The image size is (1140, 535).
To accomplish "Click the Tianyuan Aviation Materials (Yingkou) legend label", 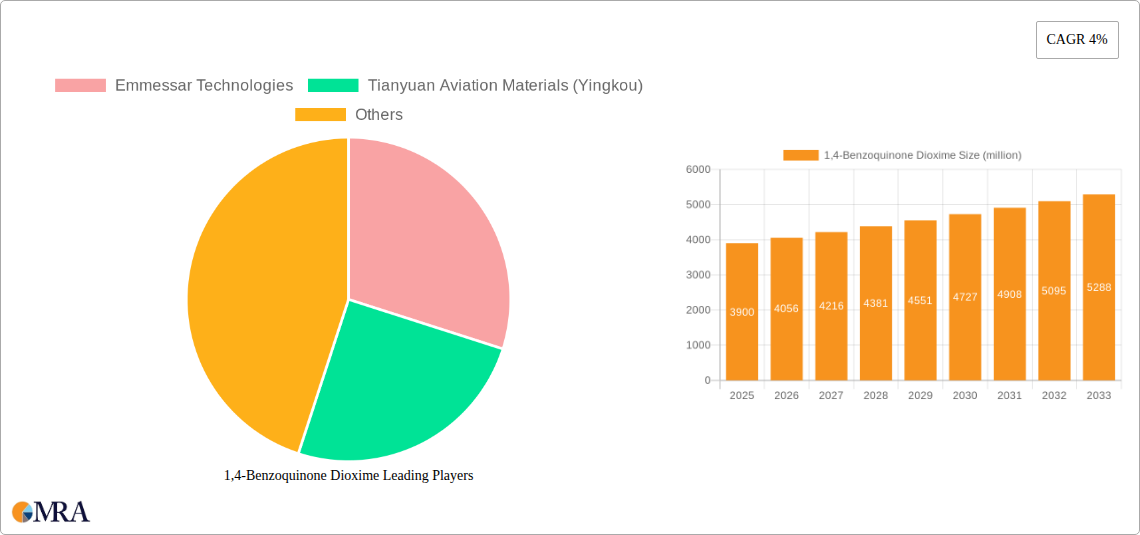I will point(505,85).
